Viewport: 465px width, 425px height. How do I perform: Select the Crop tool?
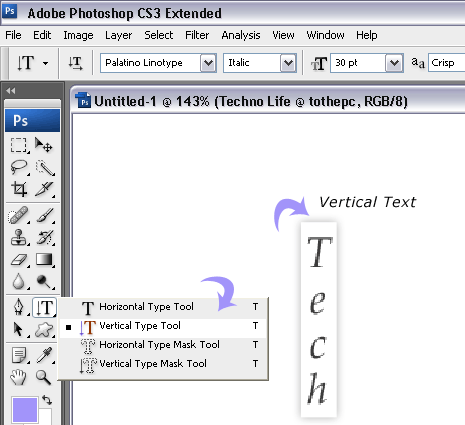coord(19,189)
